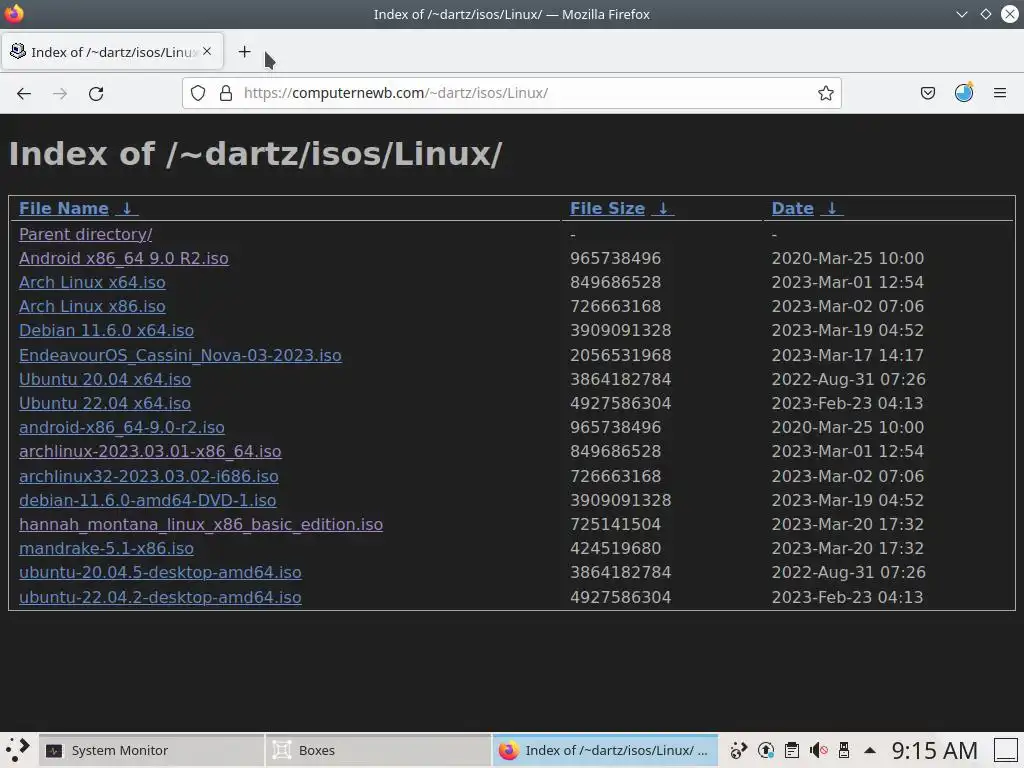
Task: Click the Firefox taskbar entry
Action: point(605,751)
